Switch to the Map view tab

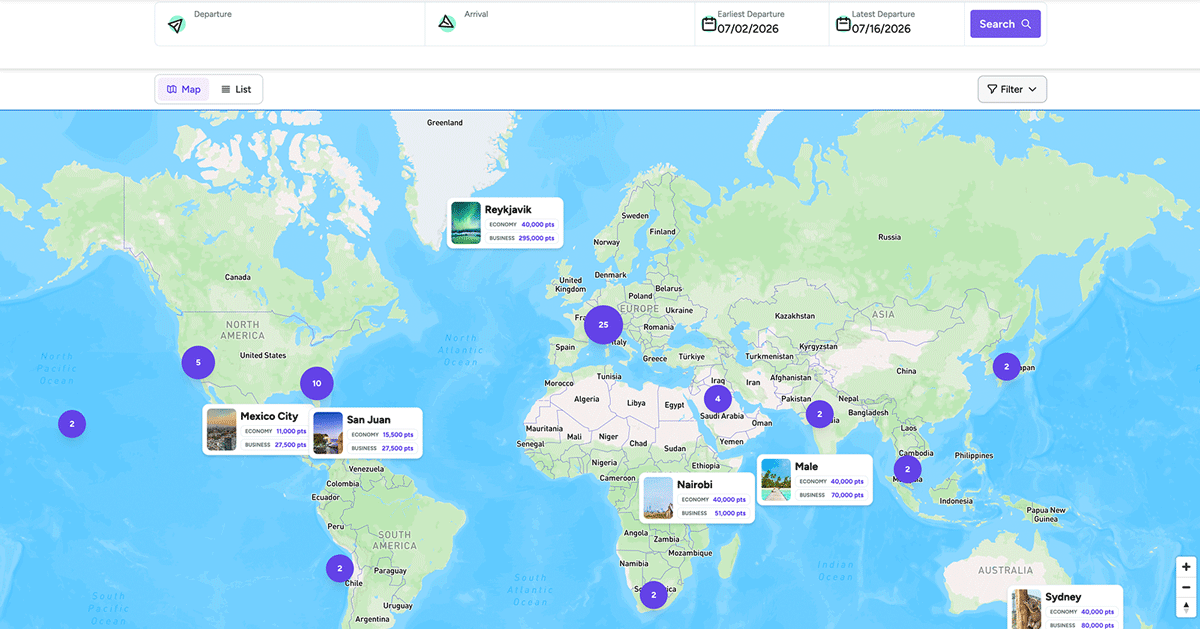coord(184,89)
